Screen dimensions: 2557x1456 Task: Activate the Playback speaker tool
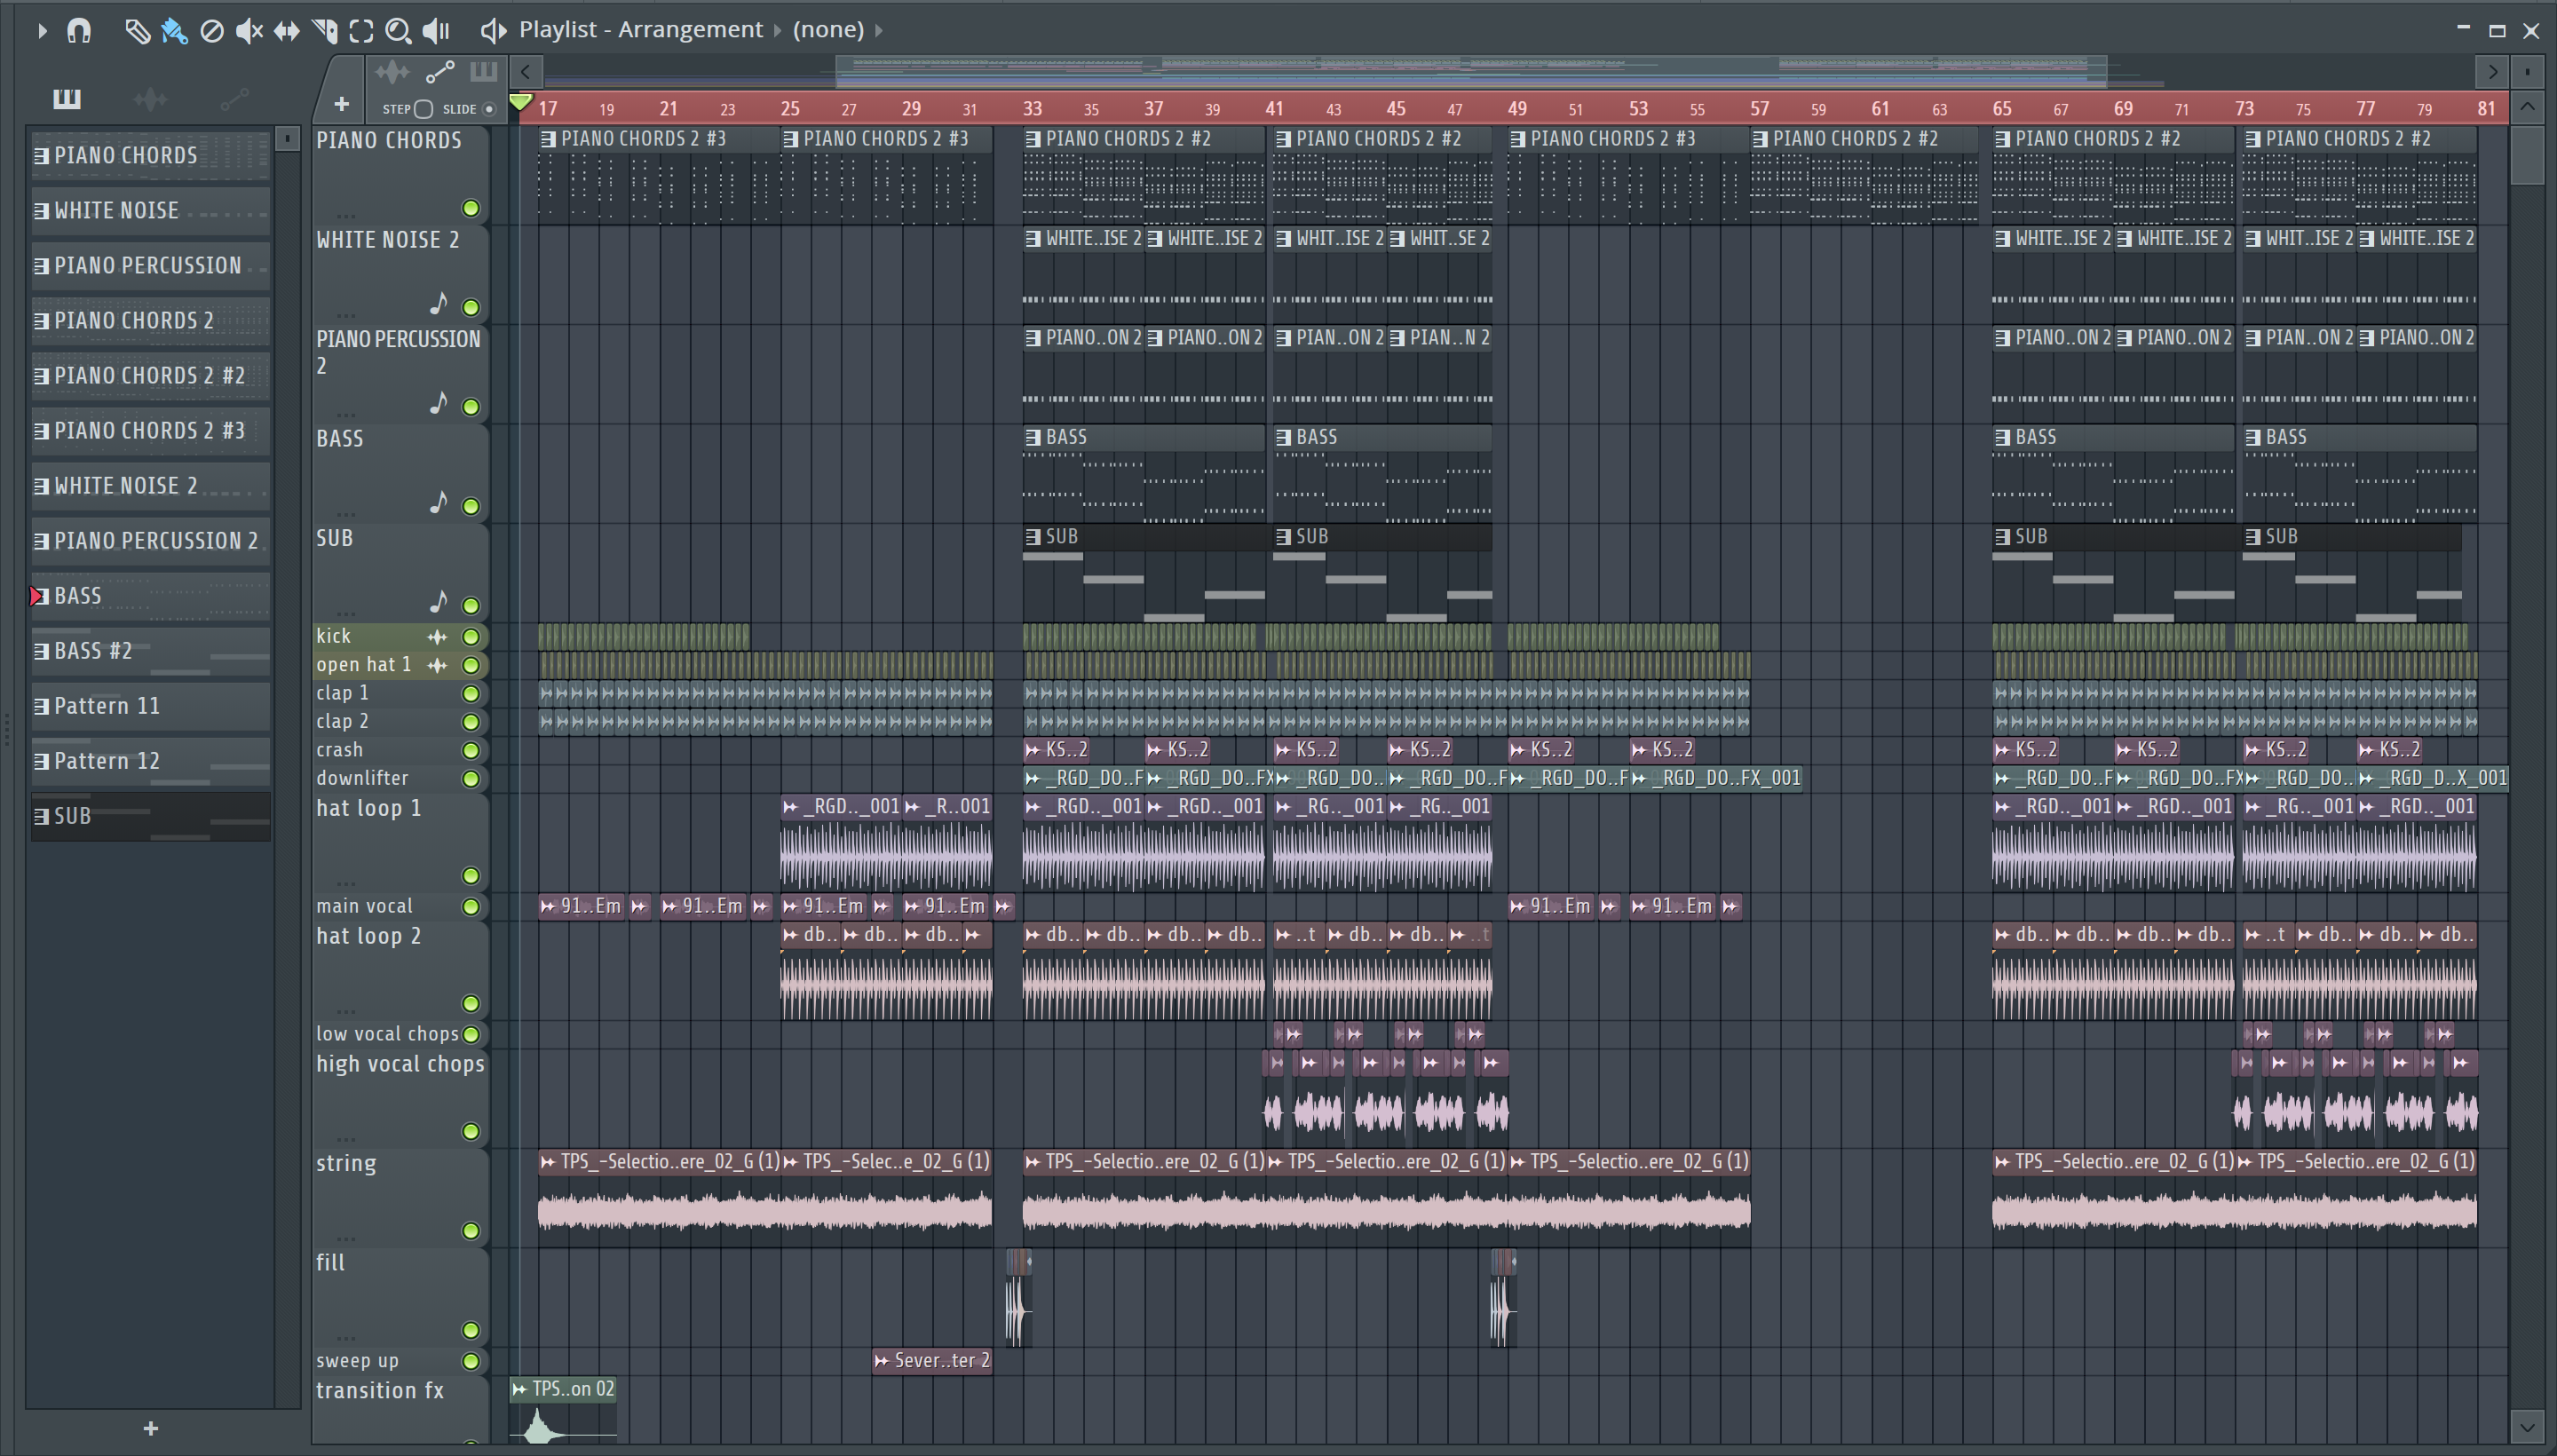(x=436, y=31)
